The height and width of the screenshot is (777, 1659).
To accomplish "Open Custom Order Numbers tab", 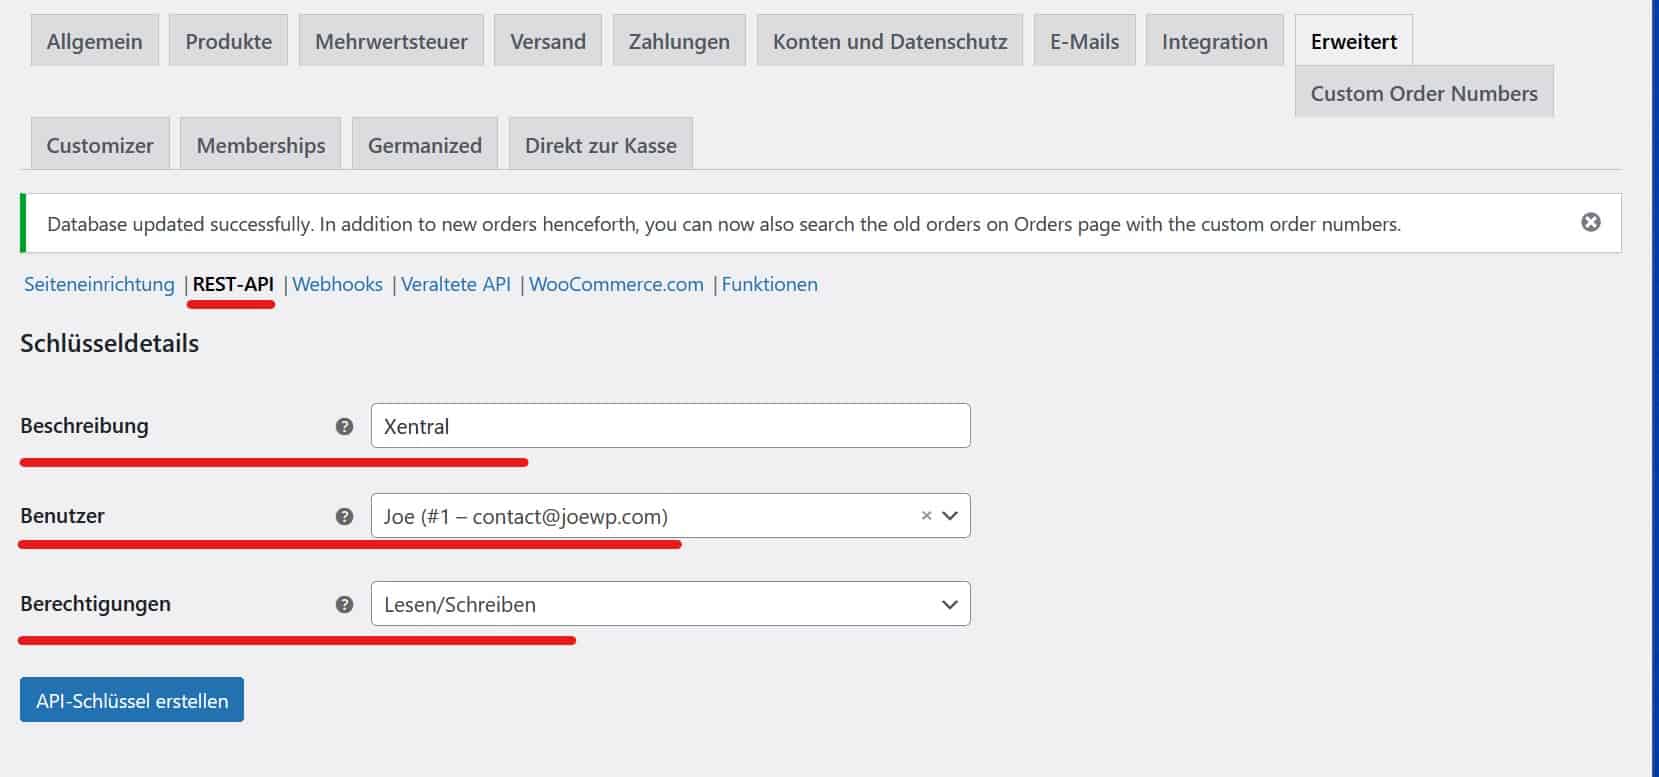I will click(x=1423, y=93).
